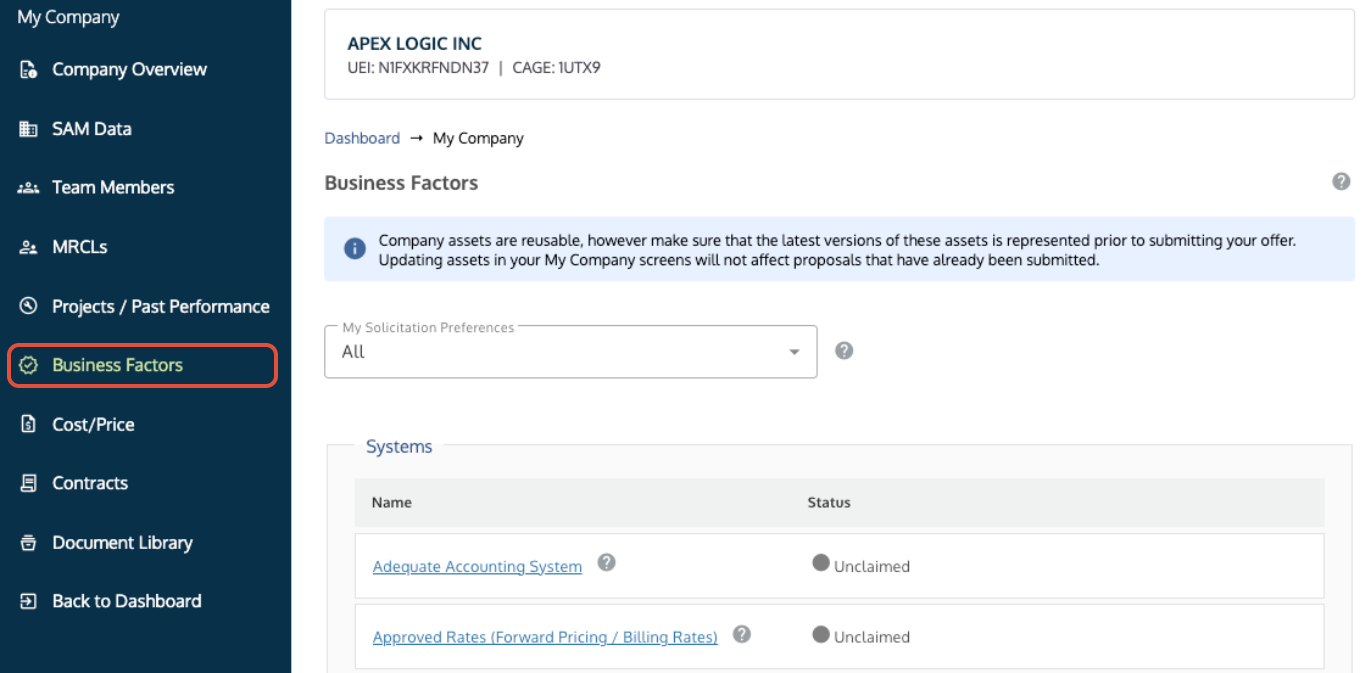Click the My Company sidebar heading
Screen dimensions: 1371x673
click(68, 17)
